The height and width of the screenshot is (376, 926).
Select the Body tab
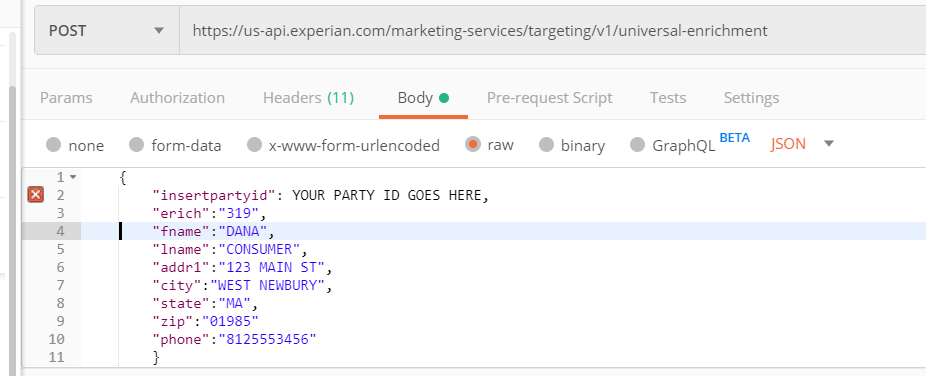[423, 98]
